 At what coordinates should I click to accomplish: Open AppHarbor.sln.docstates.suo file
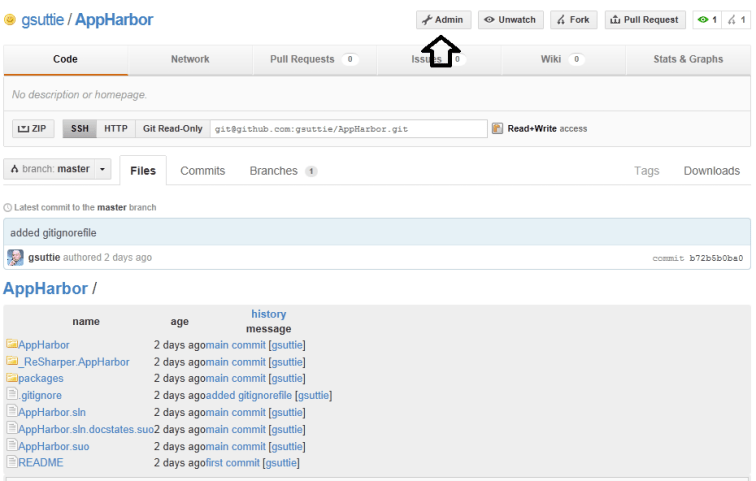tap(86, 429)
